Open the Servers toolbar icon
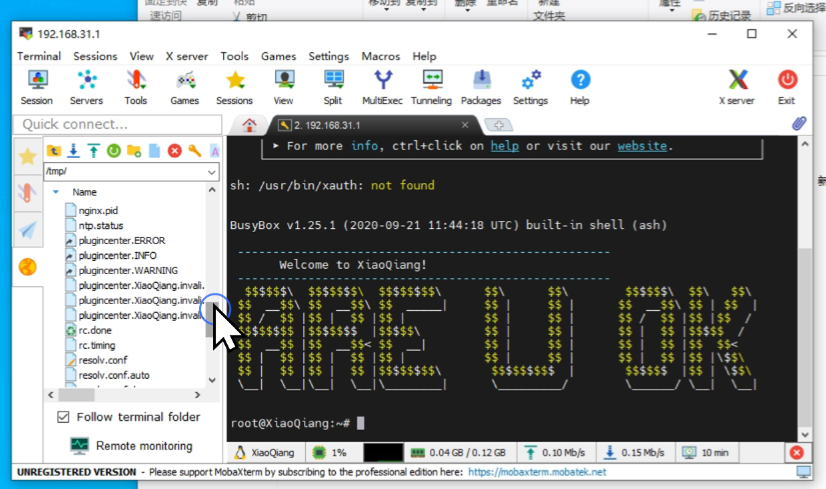Screen dimensions: 826x489 [86, 86]
